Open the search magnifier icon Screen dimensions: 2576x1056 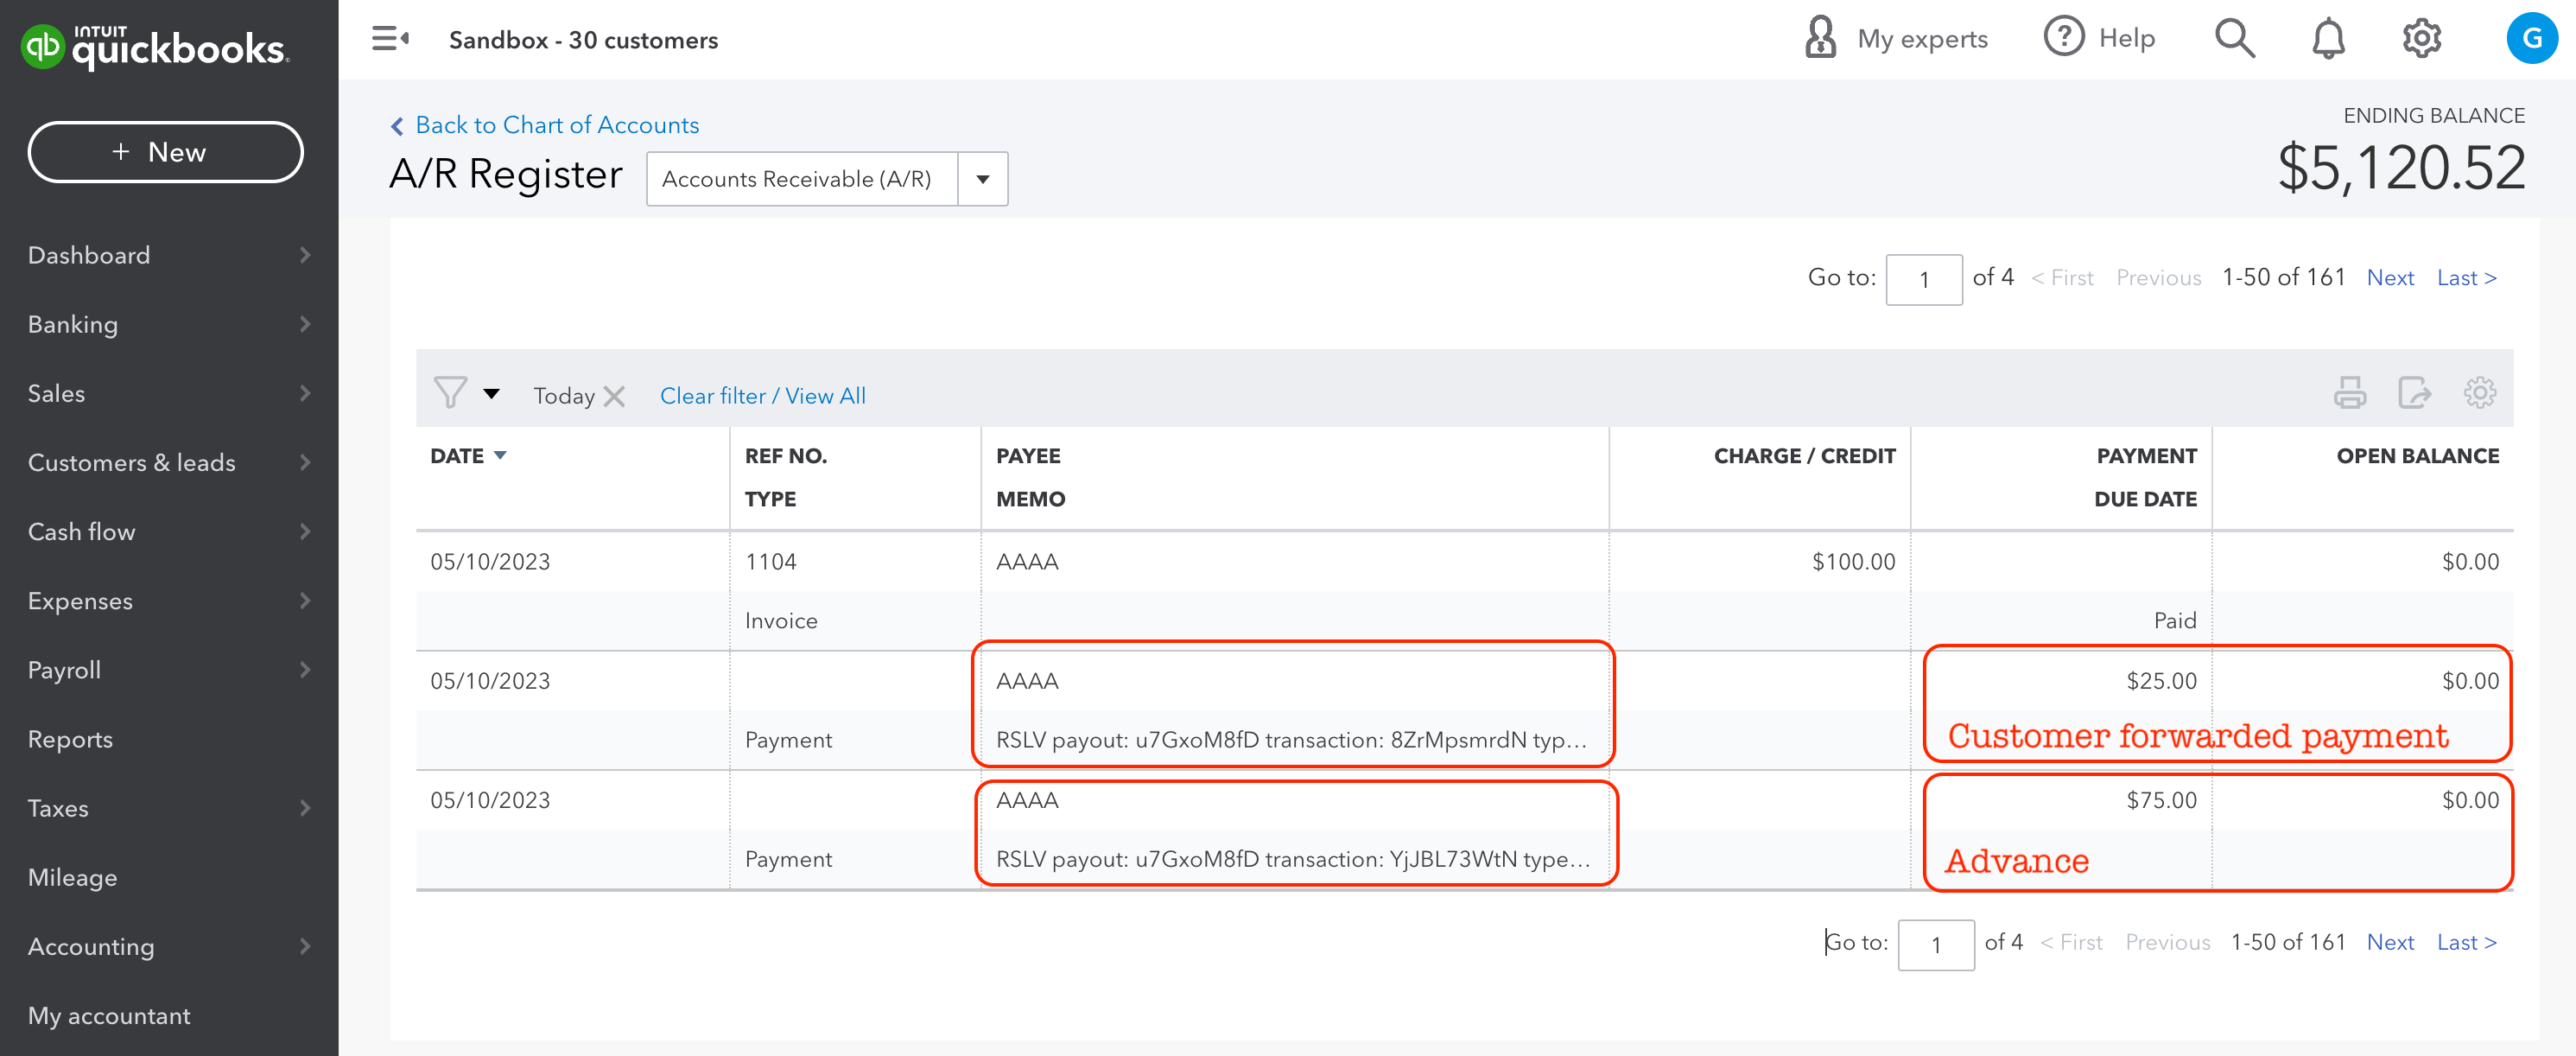coord(2233,39)
